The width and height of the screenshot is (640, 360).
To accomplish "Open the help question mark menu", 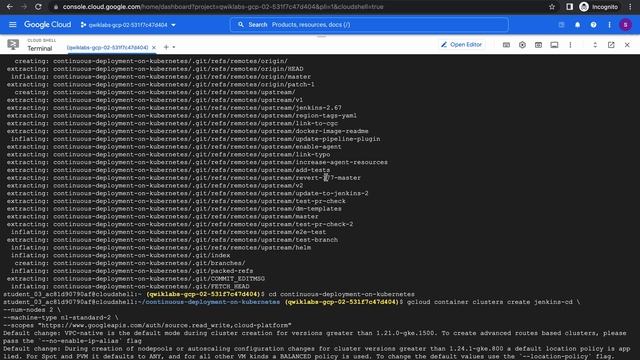I will point(593,25).
